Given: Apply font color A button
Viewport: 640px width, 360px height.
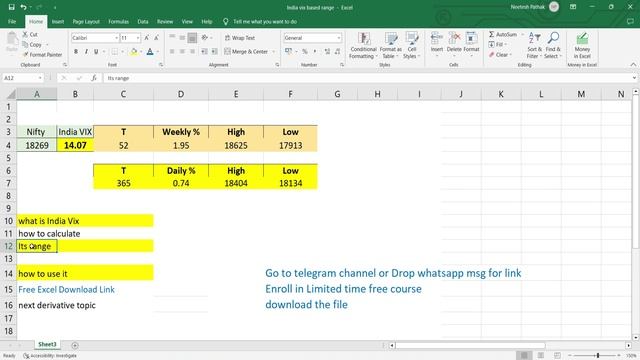Looking at the screenshot, I should click(x=150, y=51).
